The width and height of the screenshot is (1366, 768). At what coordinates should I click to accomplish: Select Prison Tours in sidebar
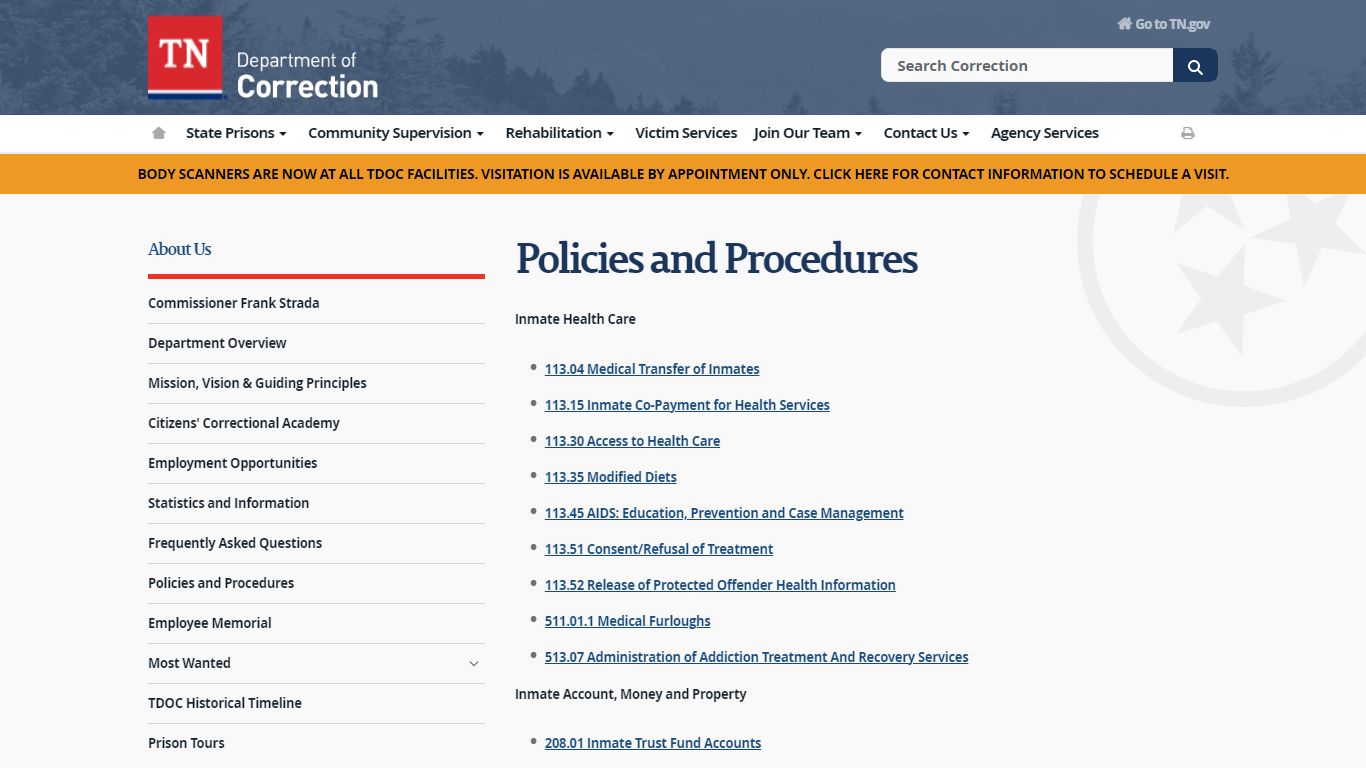(186, 743)
